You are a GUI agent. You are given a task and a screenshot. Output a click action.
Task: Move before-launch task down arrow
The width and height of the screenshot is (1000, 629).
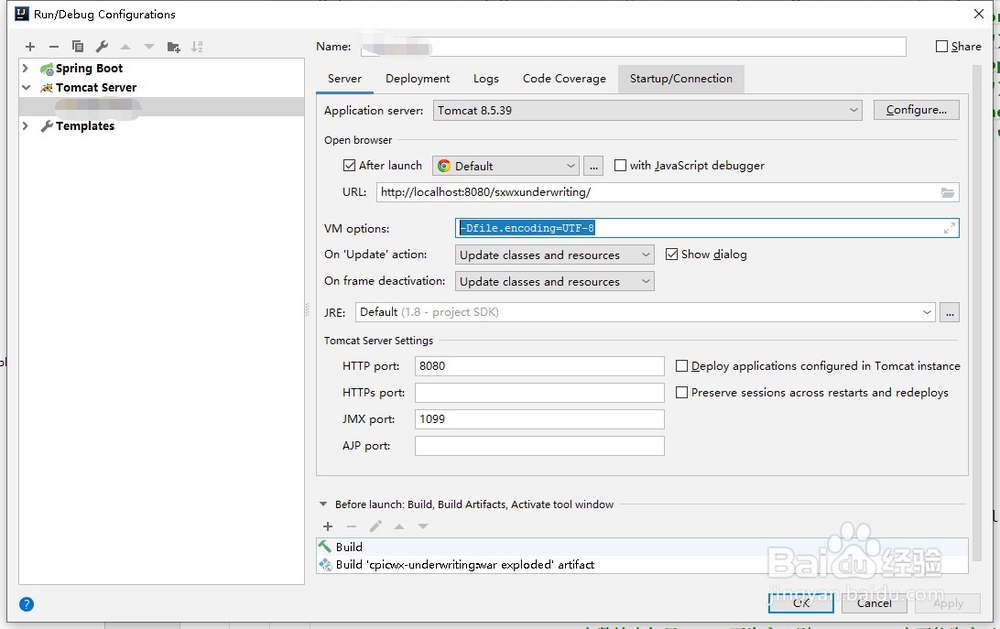tap(423, 526)
